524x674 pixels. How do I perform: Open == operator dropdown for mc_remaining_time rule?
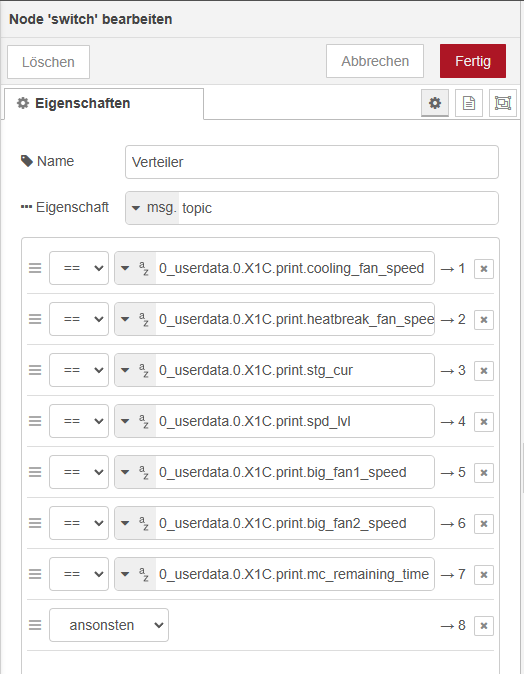[79, 574]
